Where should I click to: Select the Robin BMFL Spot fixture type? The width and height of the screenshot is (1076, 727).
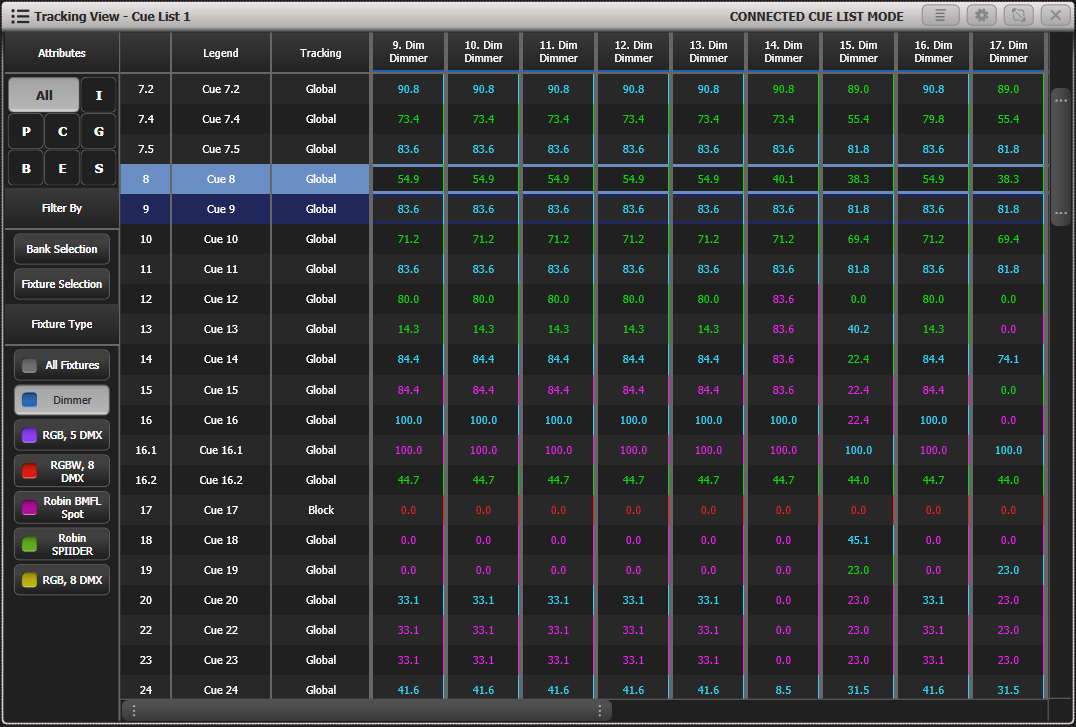tap(61, 507)
